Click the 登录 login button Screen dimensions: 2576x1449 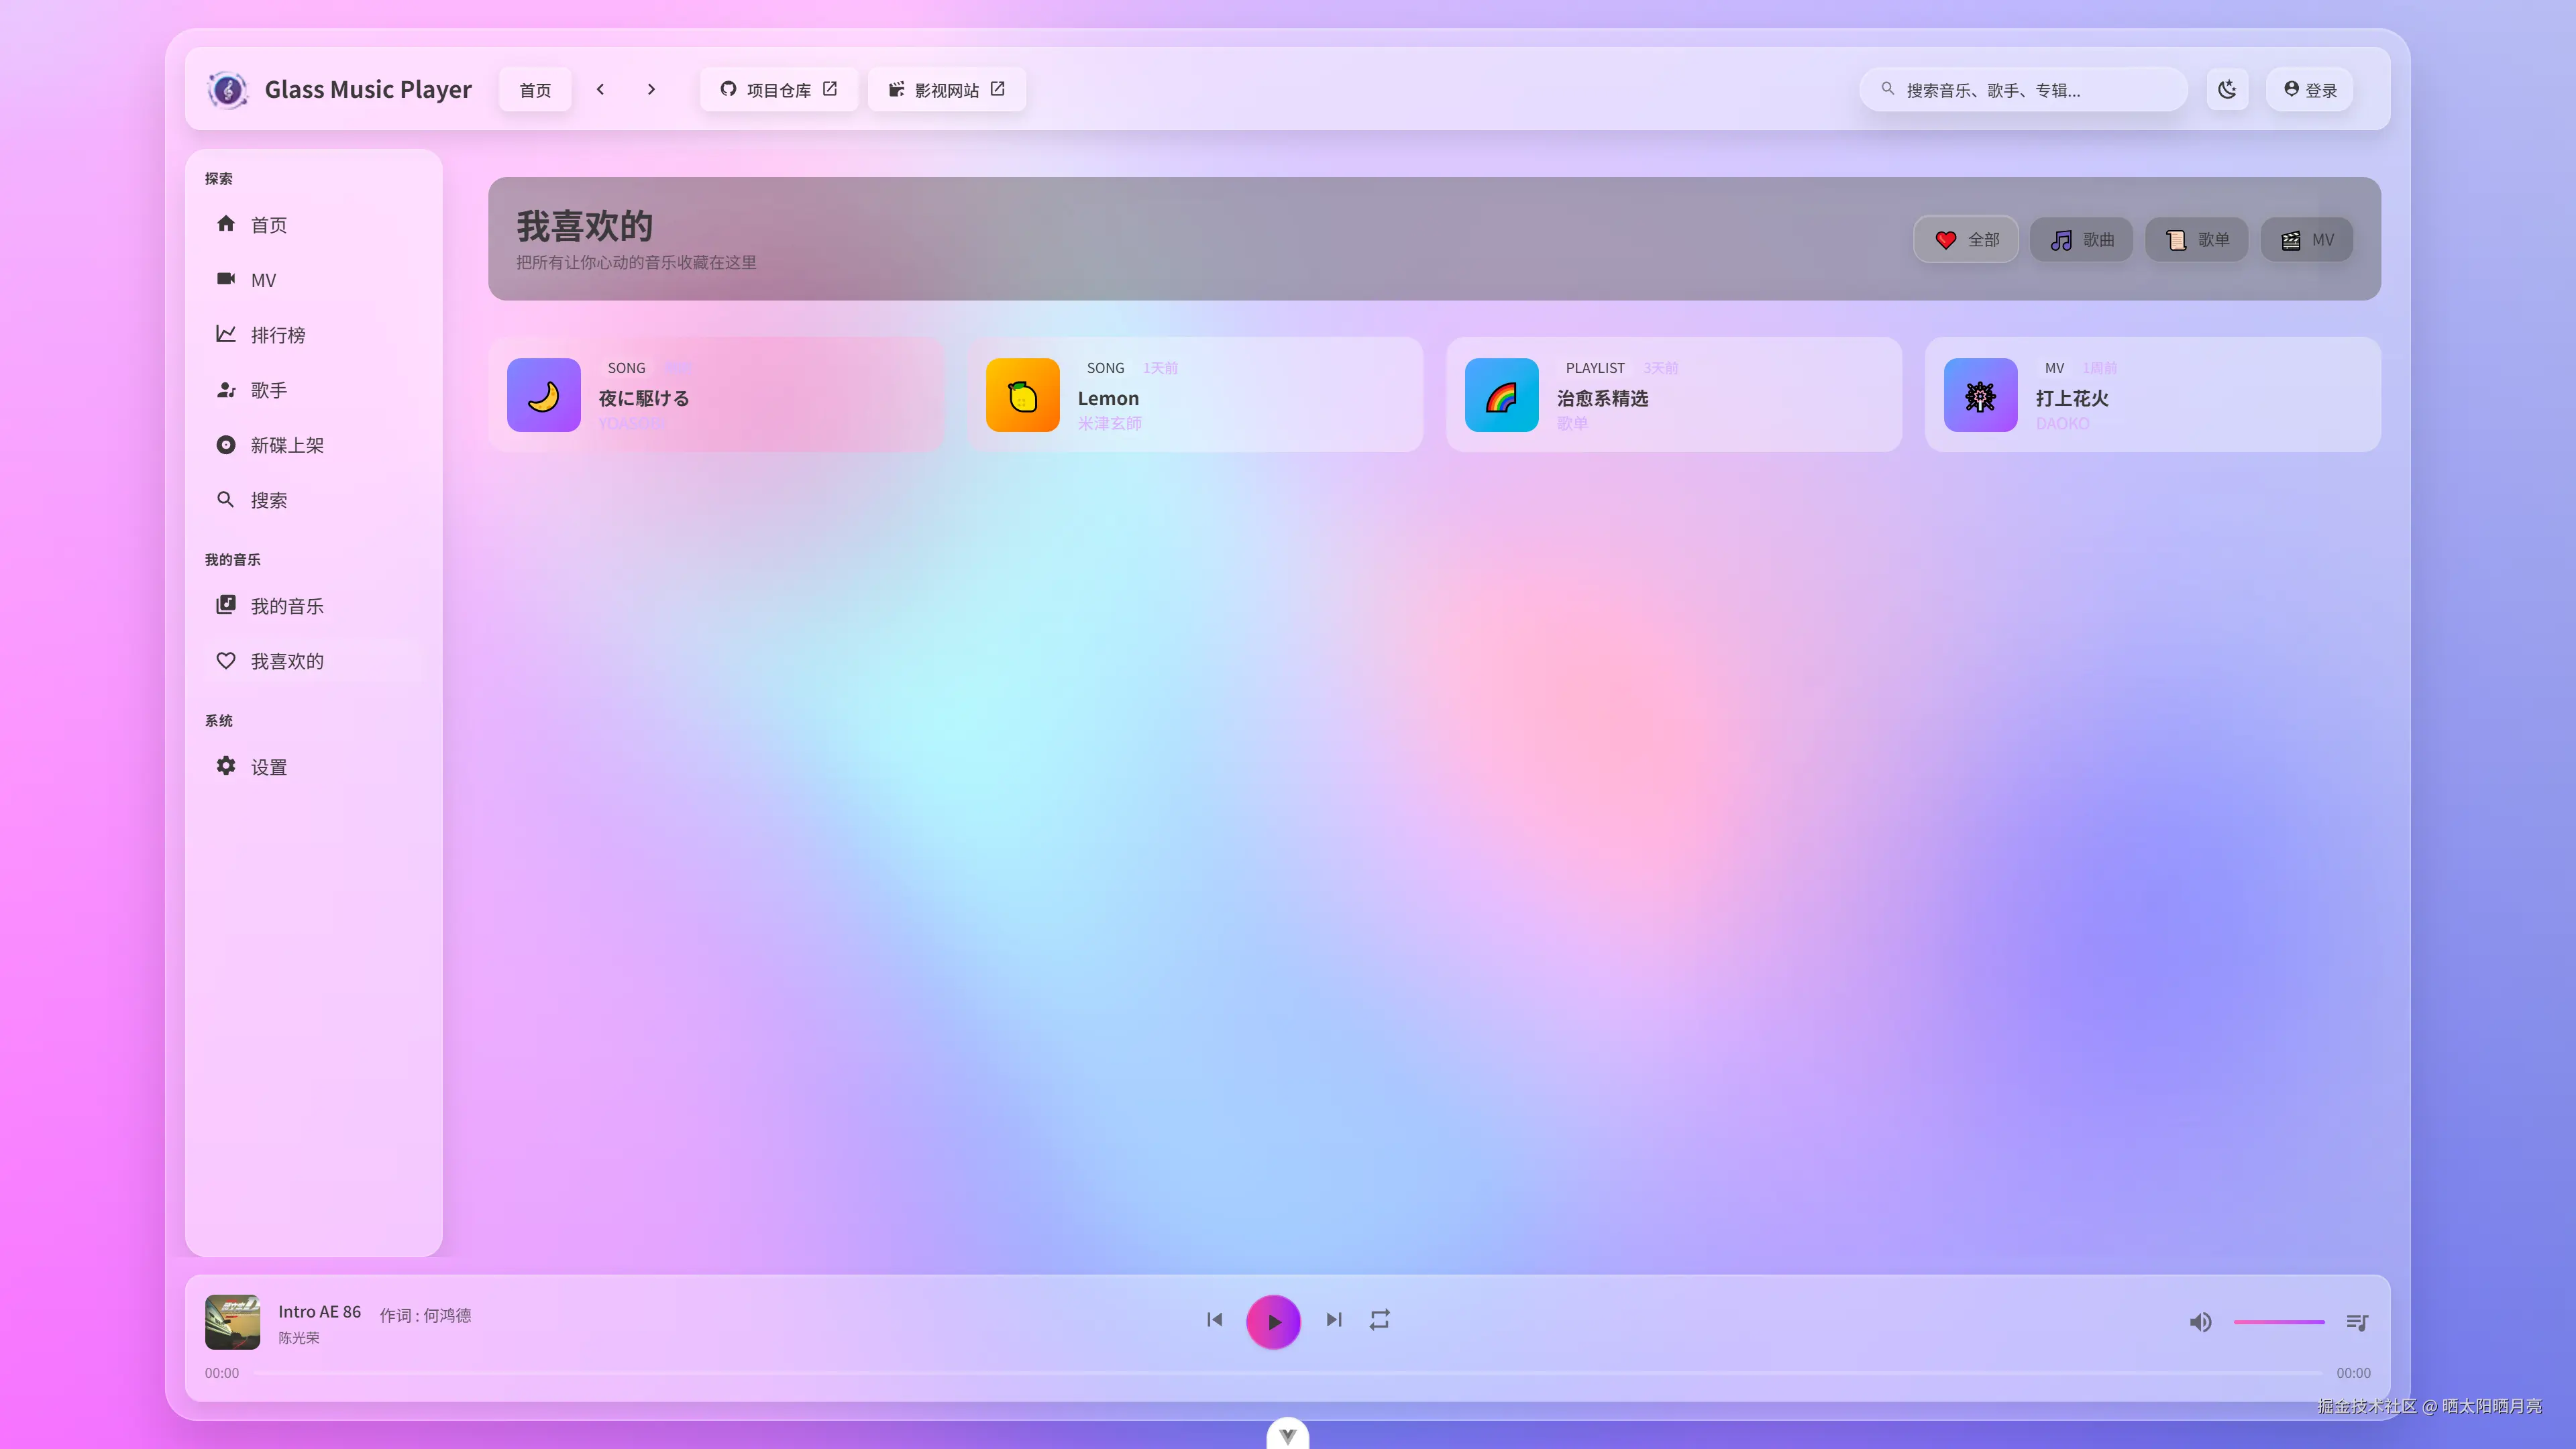[2309, 90]
